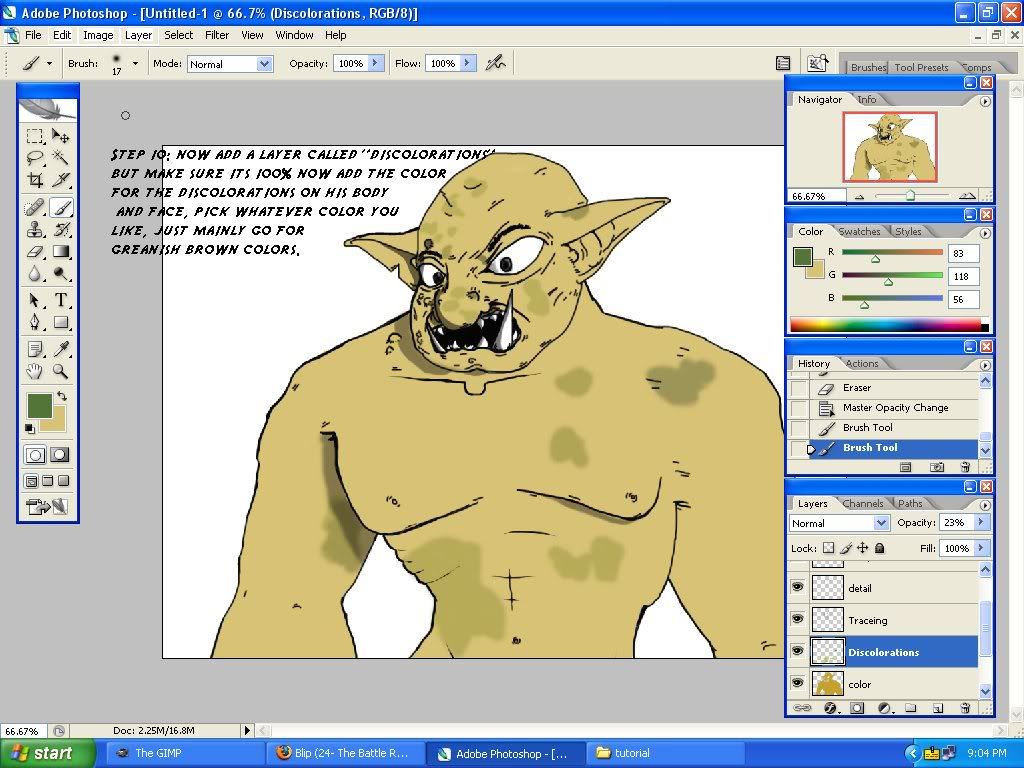This screenshot has width=1024, height=768.
Task: Toggle visibility of the Traceing layer
Action: pos(798,620)
